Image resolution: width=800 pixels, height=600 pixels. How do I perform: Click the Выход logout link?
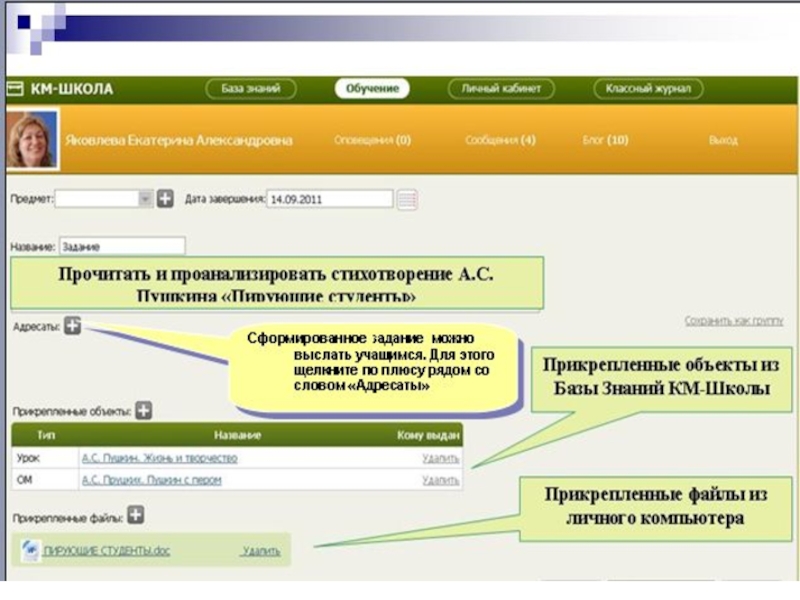722,141
